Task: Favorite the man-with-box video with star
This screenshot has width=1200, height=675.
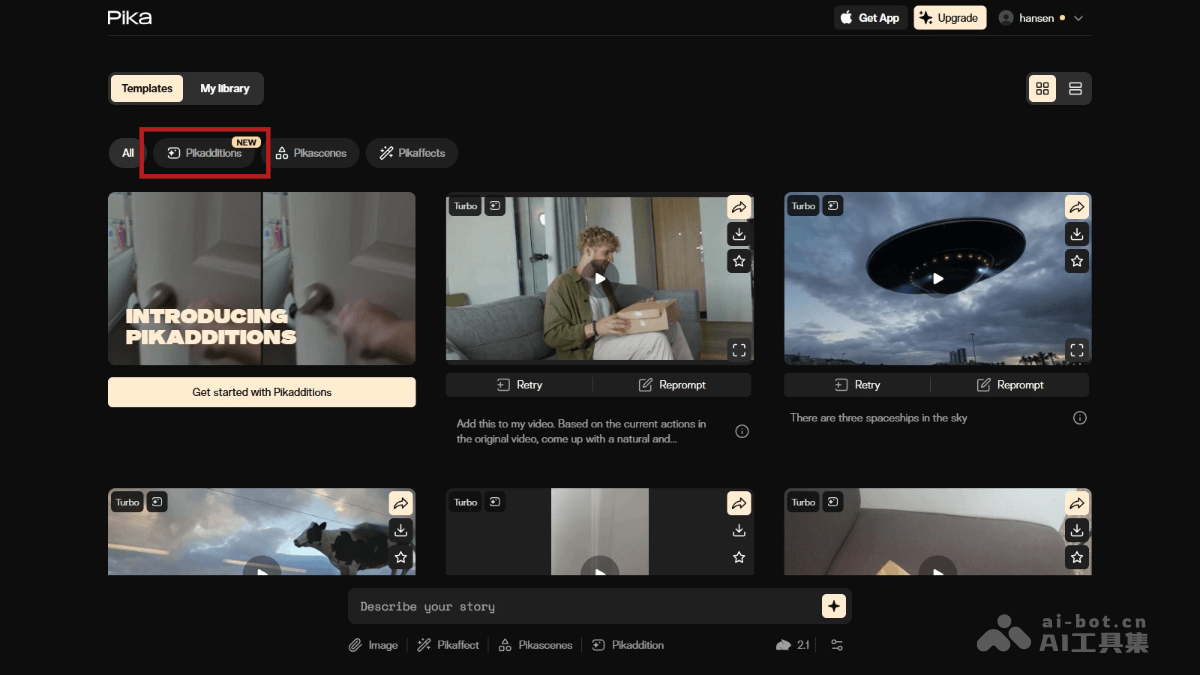Action: [739, 261]
